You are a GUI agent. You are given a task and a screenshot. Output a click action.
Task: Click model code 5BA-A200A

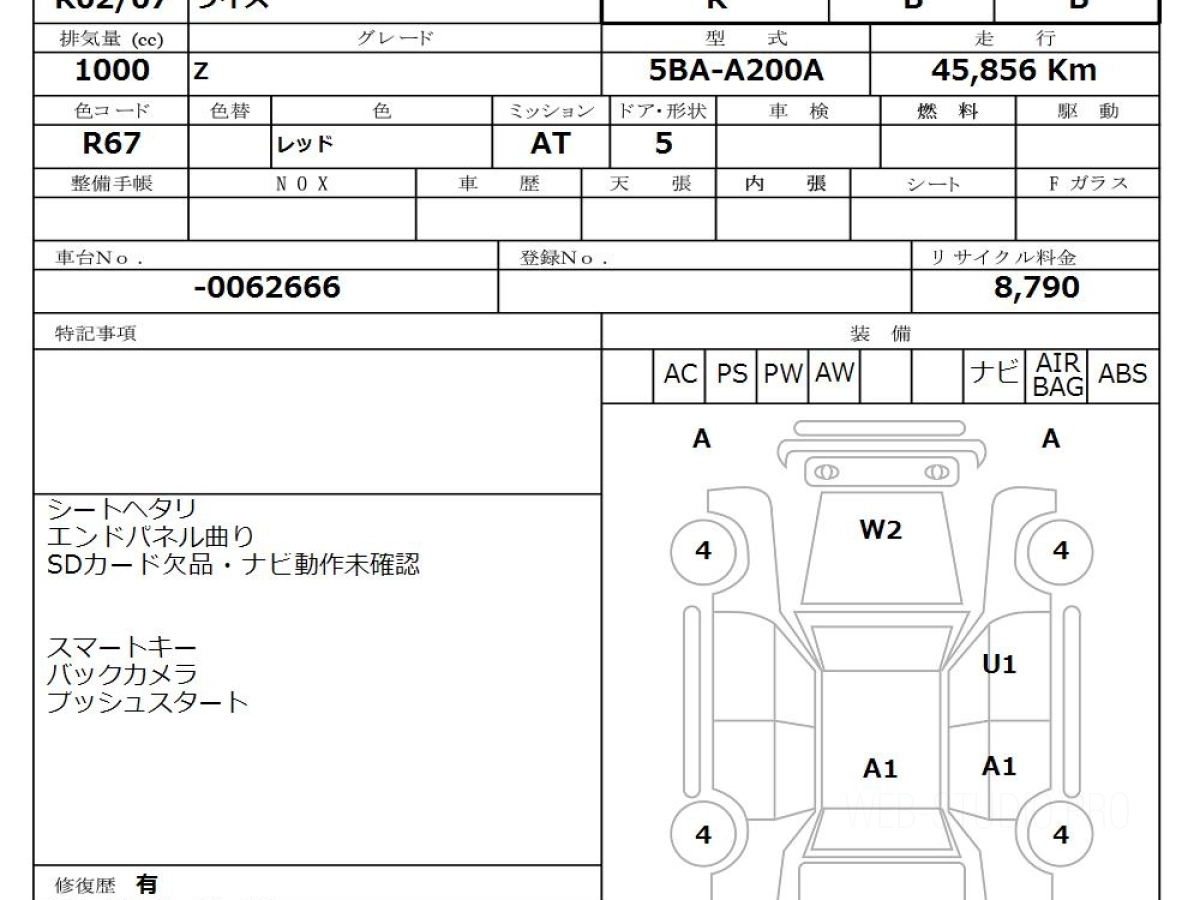point(737,71)
